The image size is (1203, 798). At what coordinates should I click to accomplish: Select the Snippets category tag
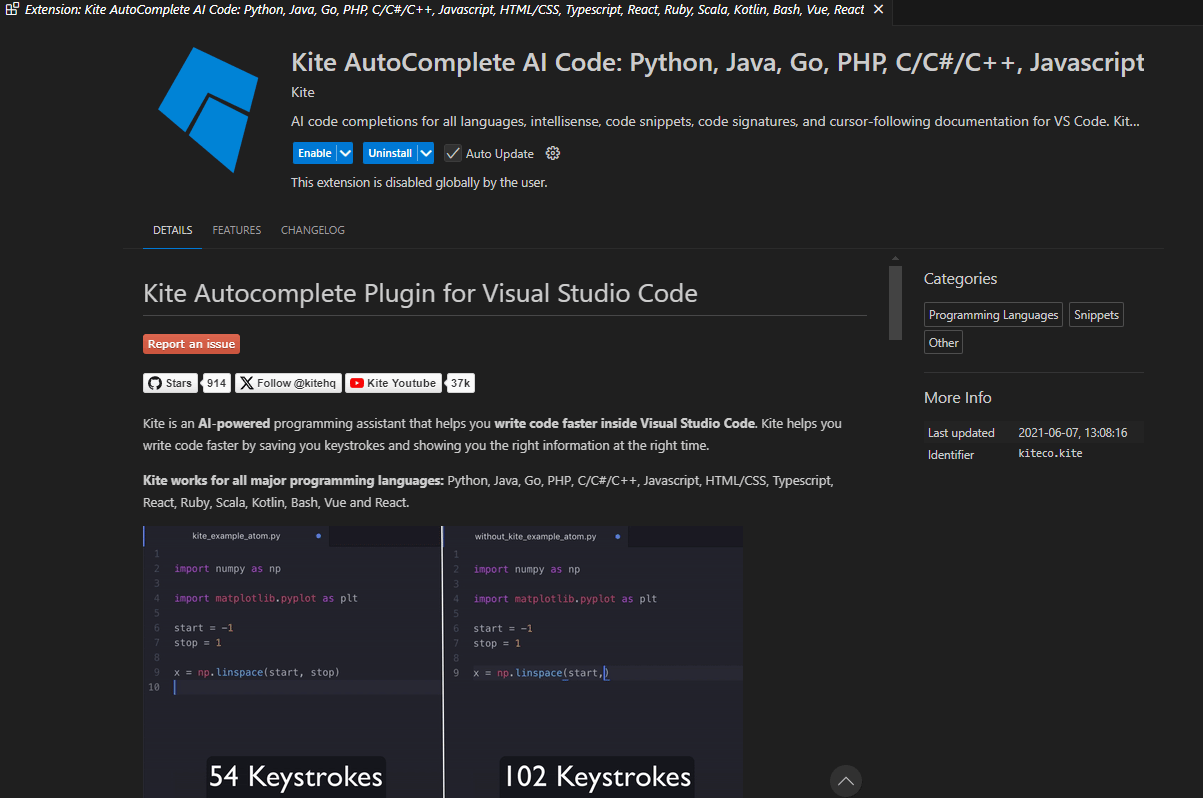(x=1096, y=315)
